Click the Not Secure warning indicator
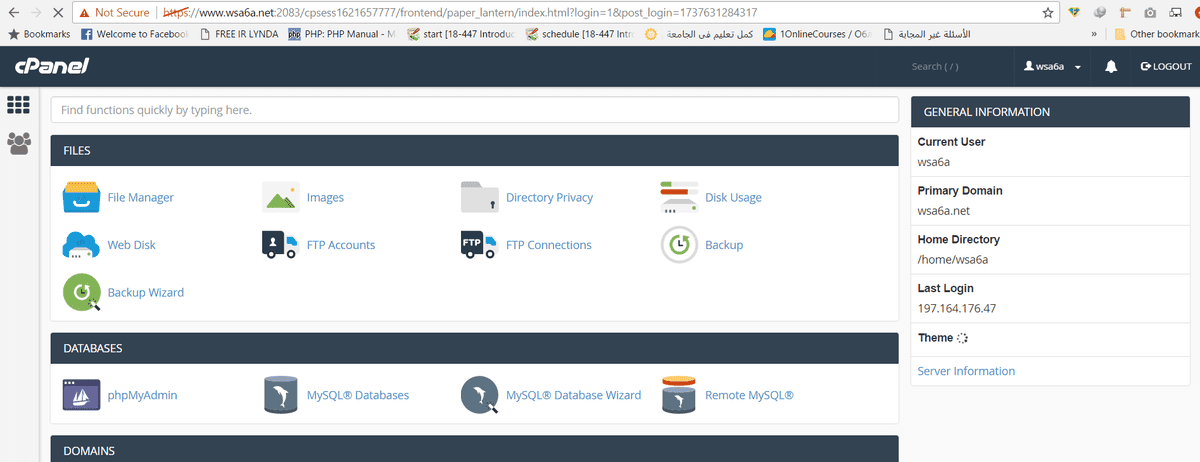This screenshot has width=1200, height=462. click(114, 13)
